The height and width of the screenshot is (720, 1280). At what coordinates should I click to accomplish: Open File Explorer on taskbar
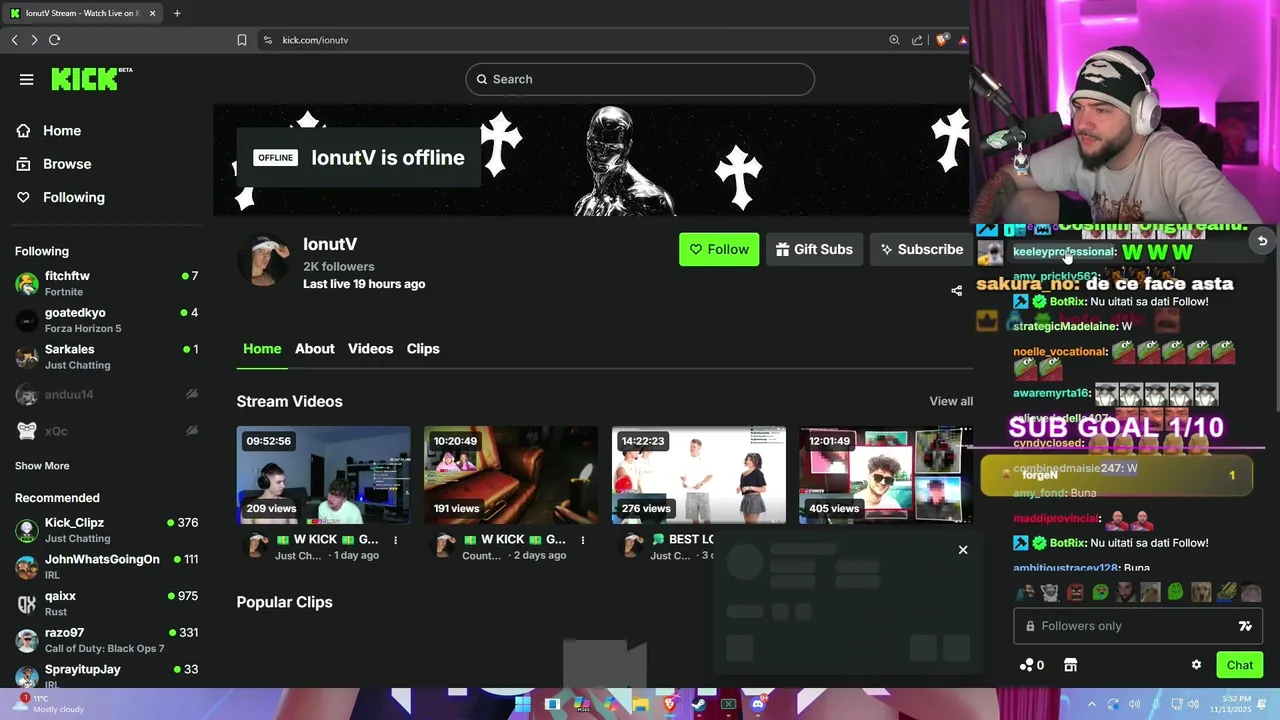[640, 704]
